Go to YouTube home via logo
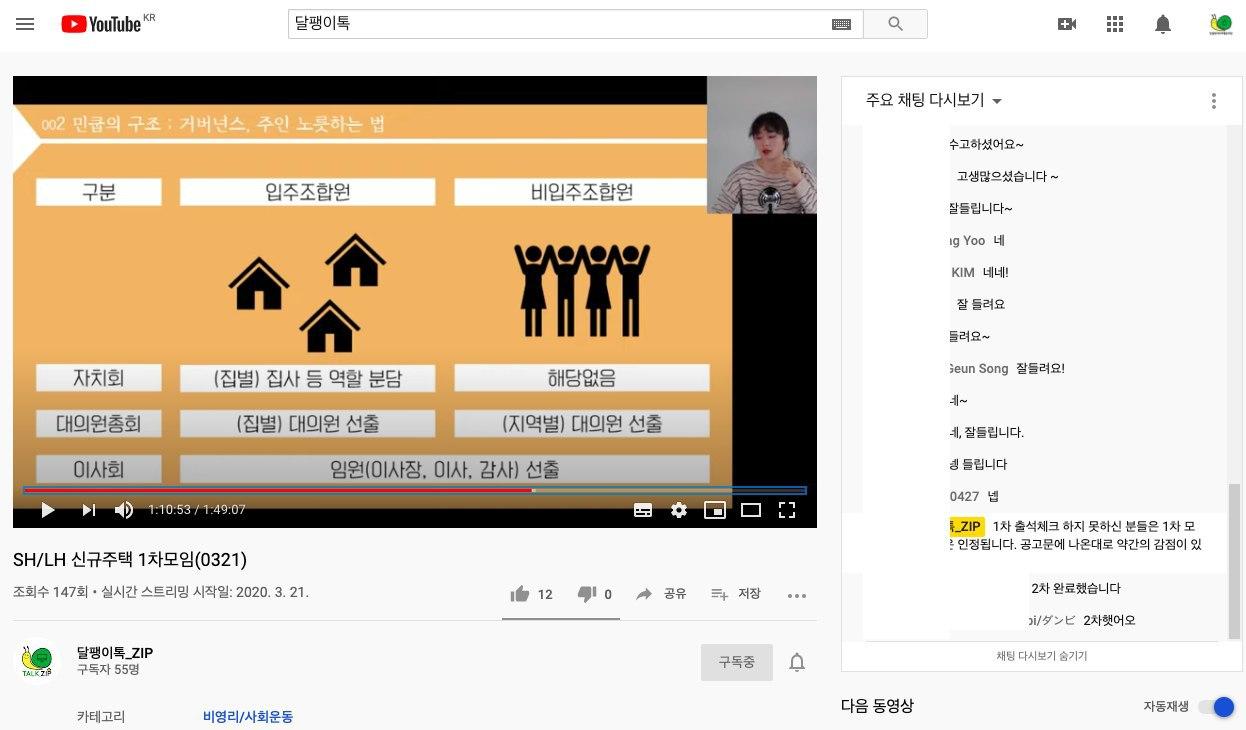The height and width of the screenshot is (730, 1246). 102,24
